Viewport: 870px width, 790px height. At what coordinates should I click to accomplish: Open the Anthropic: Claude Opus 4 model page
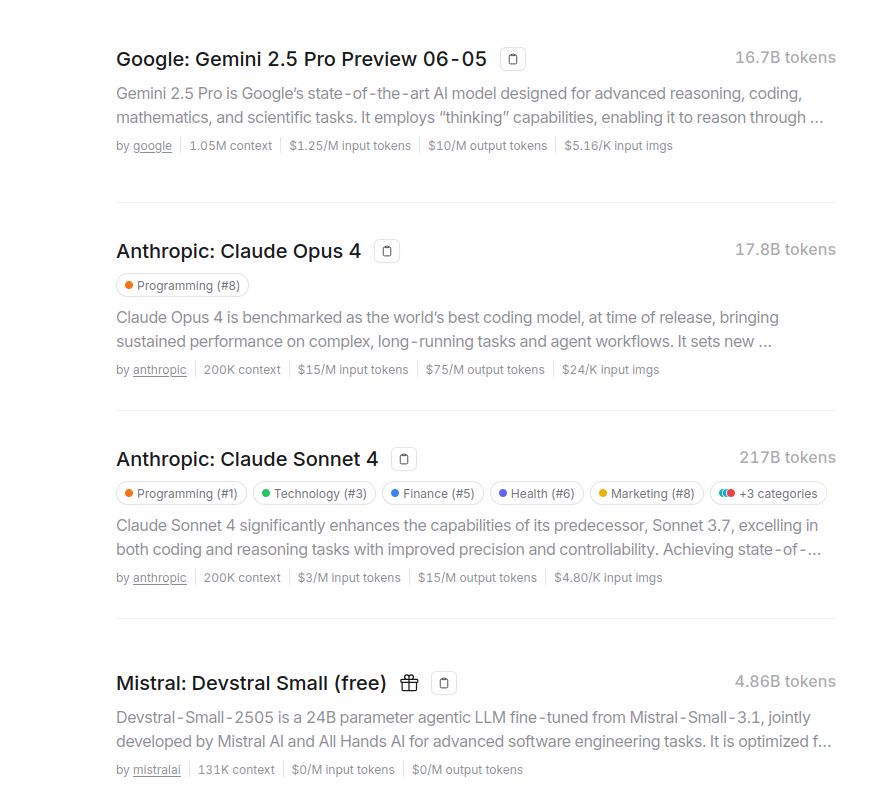tap(239, 251)
